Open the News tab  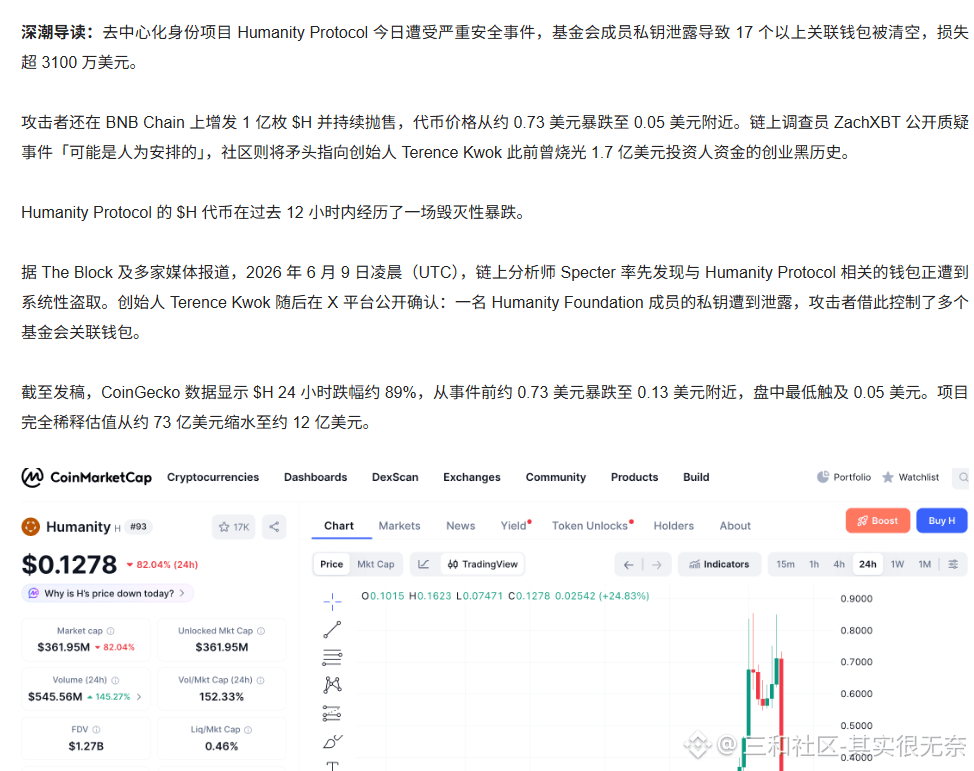tap(460, 526)
